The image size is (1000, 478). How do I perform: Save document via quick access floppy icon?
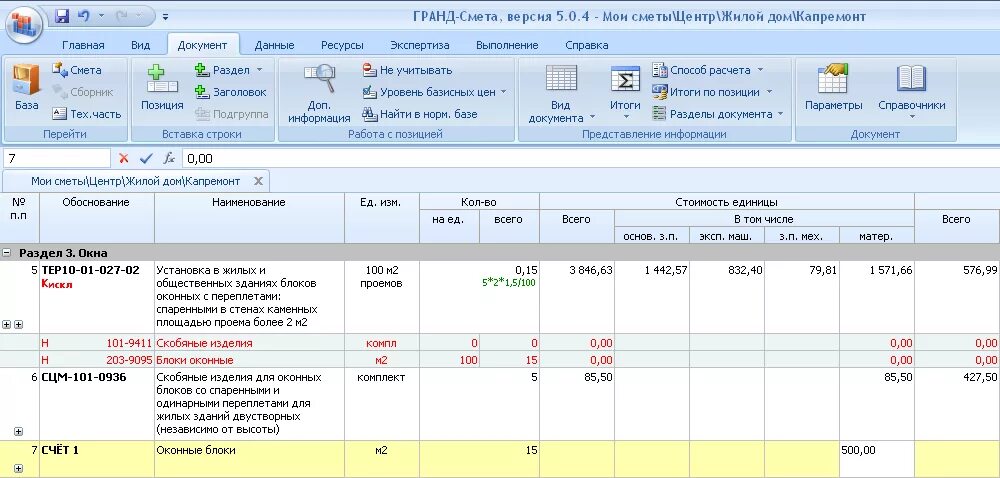tap(62, 17)
